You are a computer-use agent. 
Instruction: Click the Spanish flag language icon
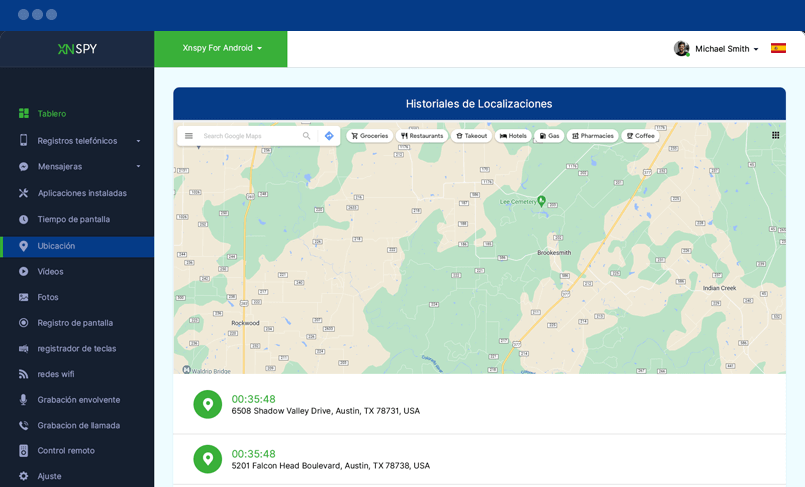click(x=778, y=48)
